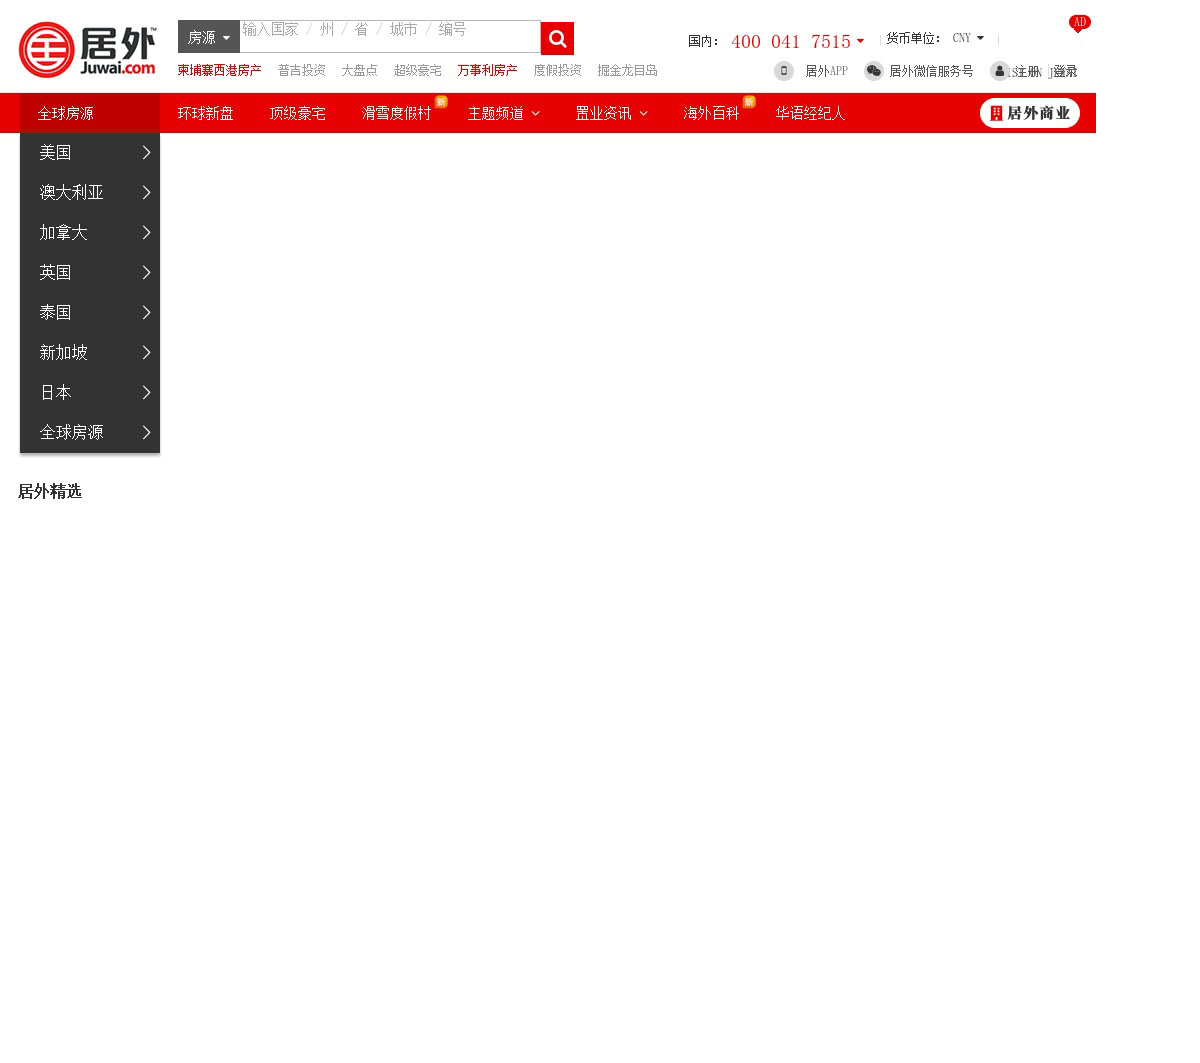Viewport: 1200px width, 1063px height.
Task: Open the 滑雪度假村 nav item
Action: click(x=397, y=113)
